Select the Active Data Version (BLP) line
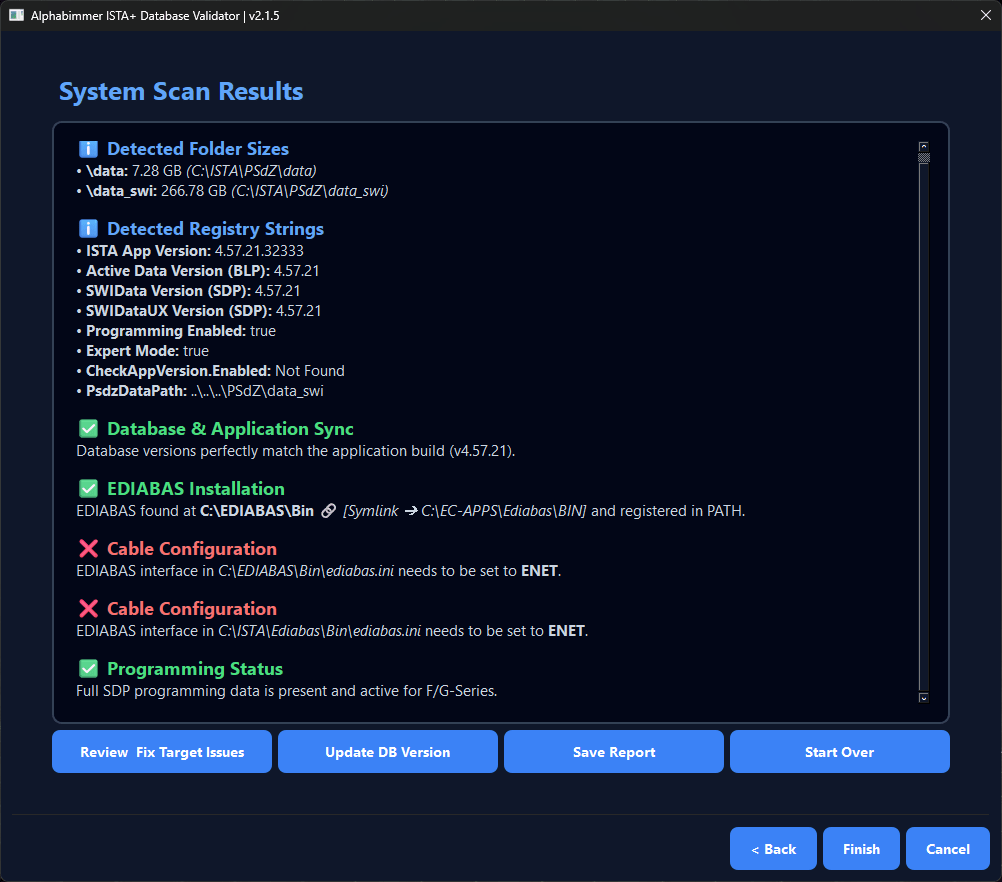 coord(198,271)
